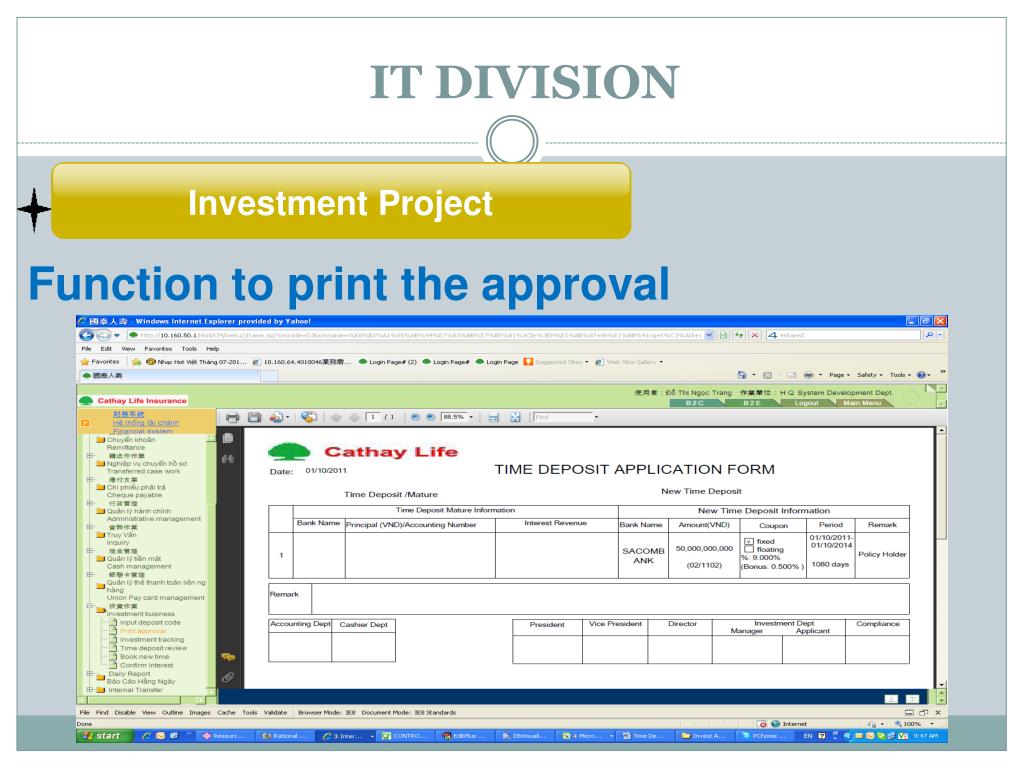1024x768 pixels.
Task: Open the PDF Find box dropdown arrow
Action: pos(596,417)
